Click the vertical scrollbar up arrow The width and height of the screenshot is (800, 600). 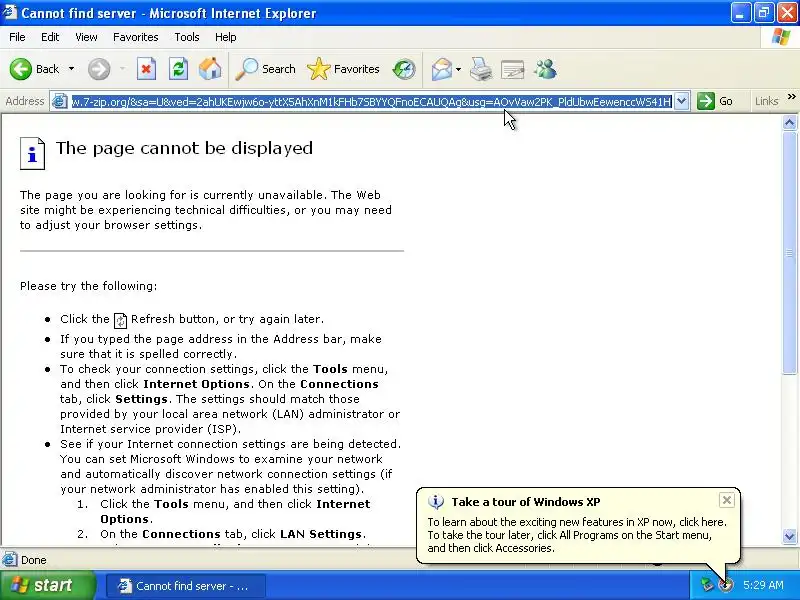(789, 122)
